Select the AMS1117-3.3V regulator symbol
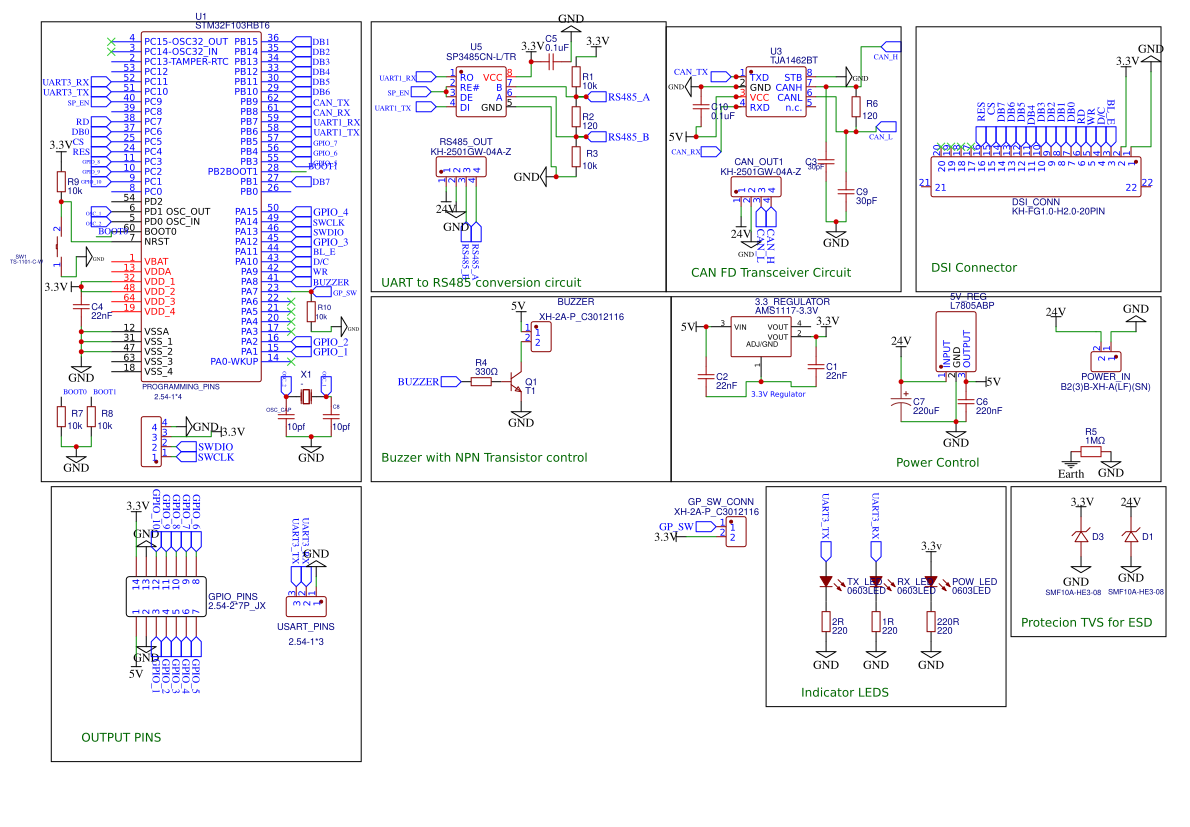The width and height of the screenshot is (1190, 827). click(762, 338)
